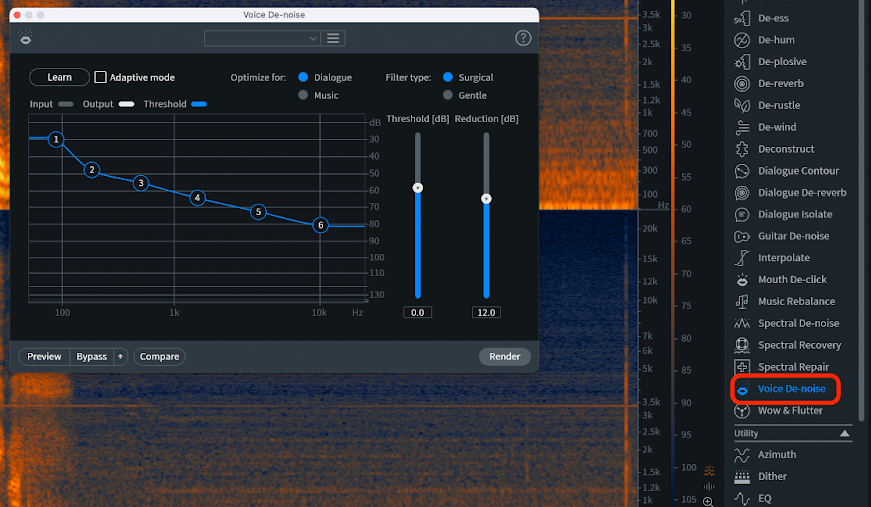The image size is (871, 507).
Task: Select the De-plosive module icon
Action: tap(742, 62)
